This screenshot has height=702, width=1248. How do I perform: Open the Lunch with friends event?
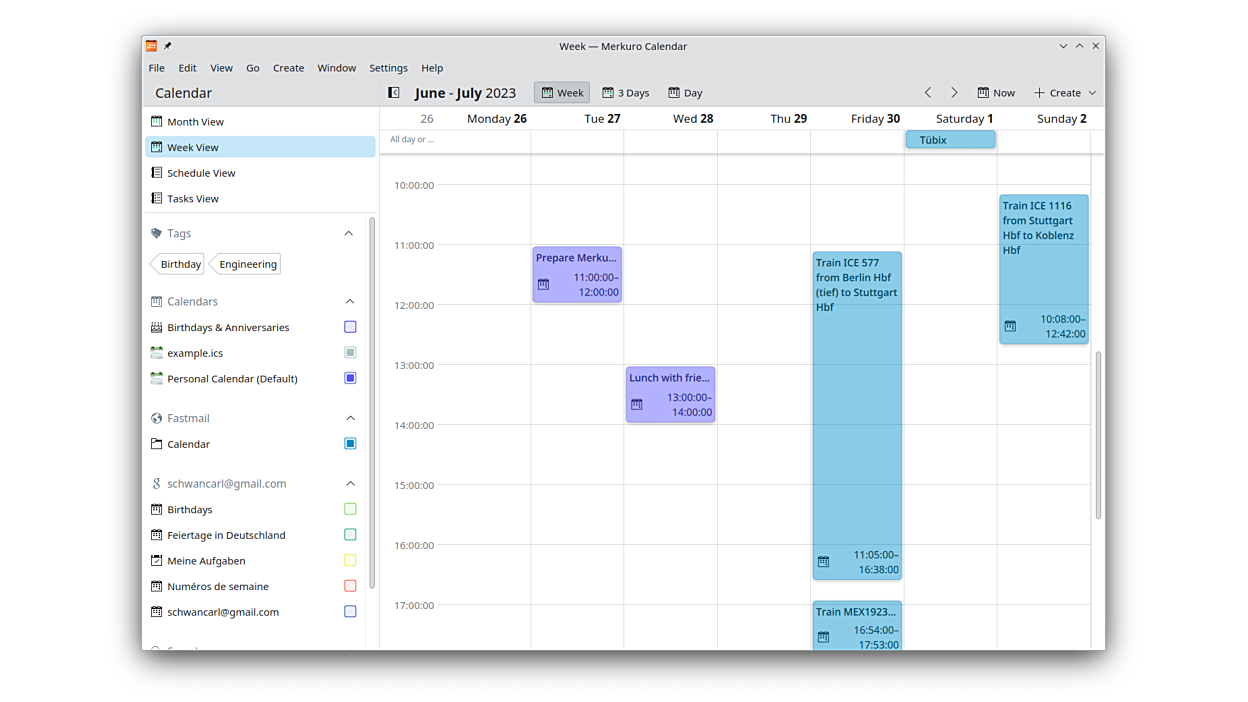(670, 394)
